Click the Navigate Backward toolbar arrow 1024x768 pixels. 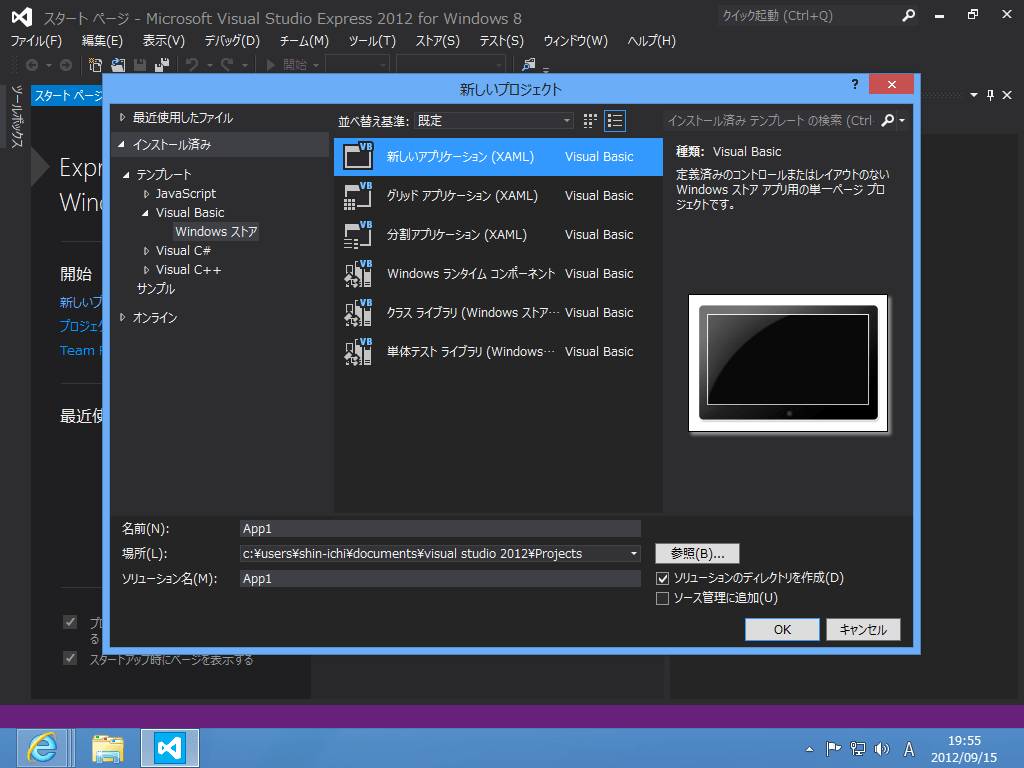31,65
